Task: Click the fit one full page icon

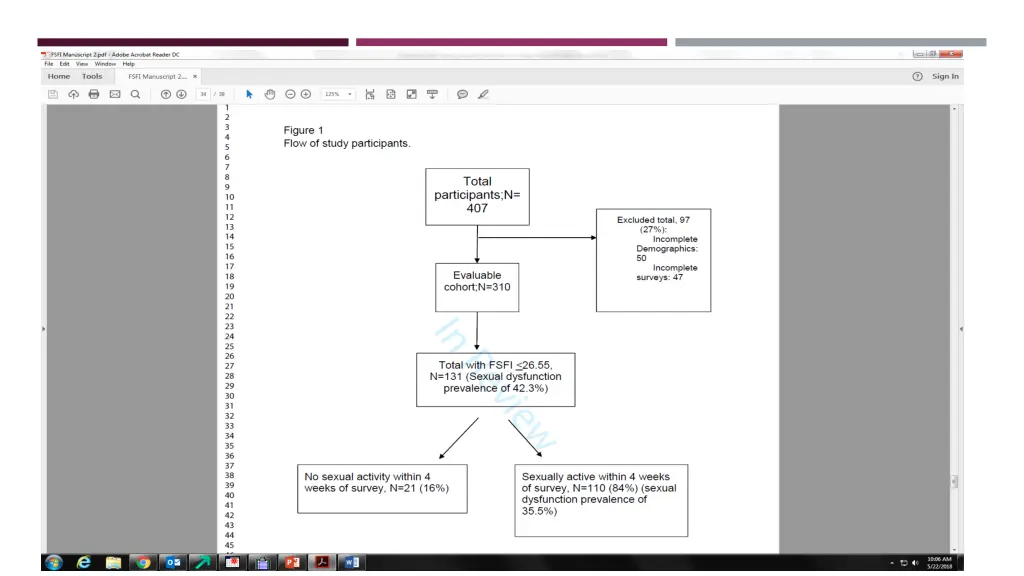Action: pos(391,94)
